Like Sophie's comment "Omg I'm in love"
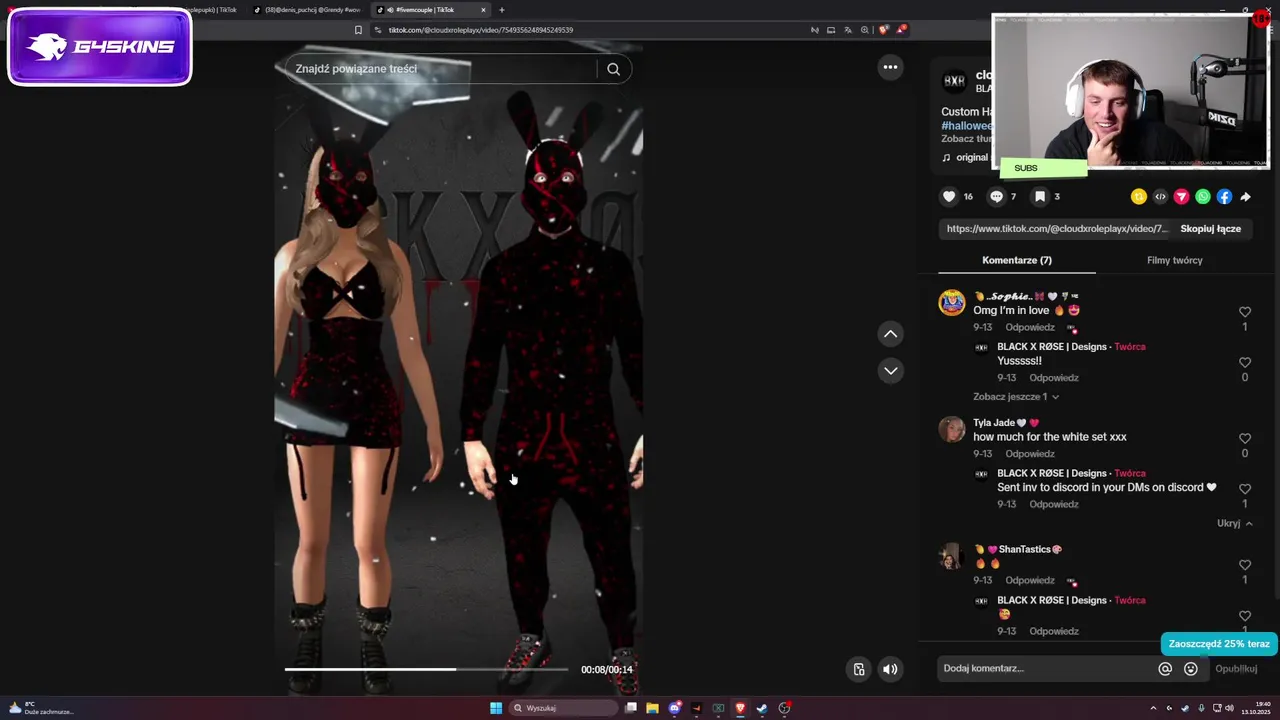 [1245, 312]
